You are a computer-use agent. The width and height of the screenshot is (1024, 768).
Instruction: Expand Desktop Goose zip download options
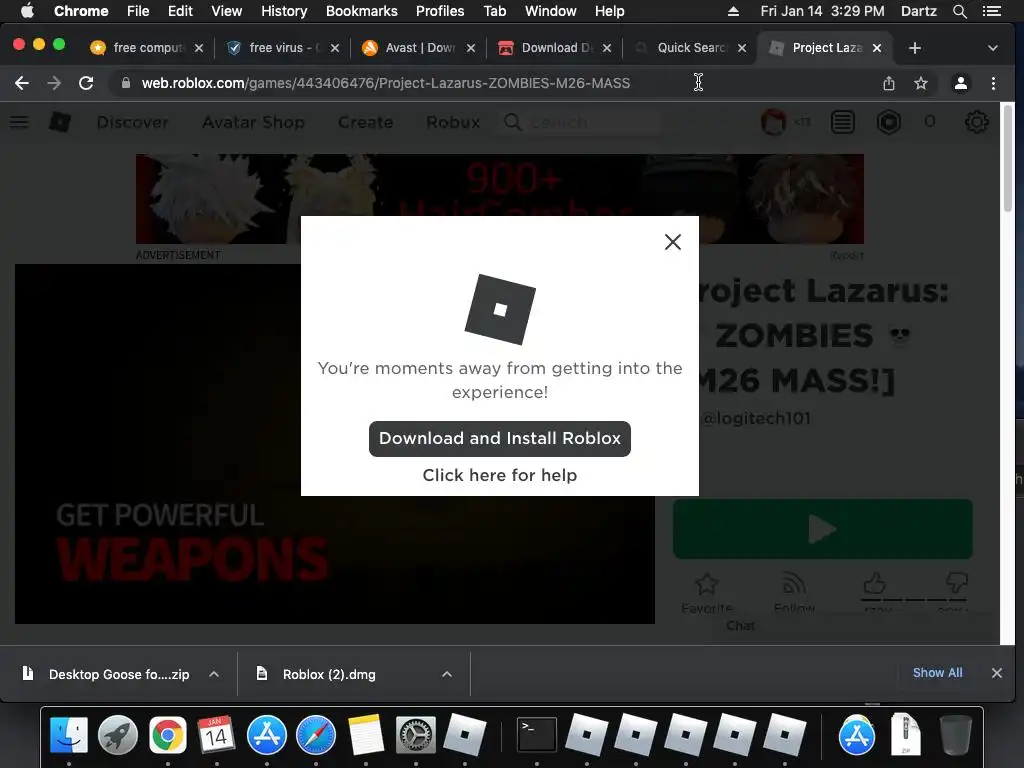214,674
